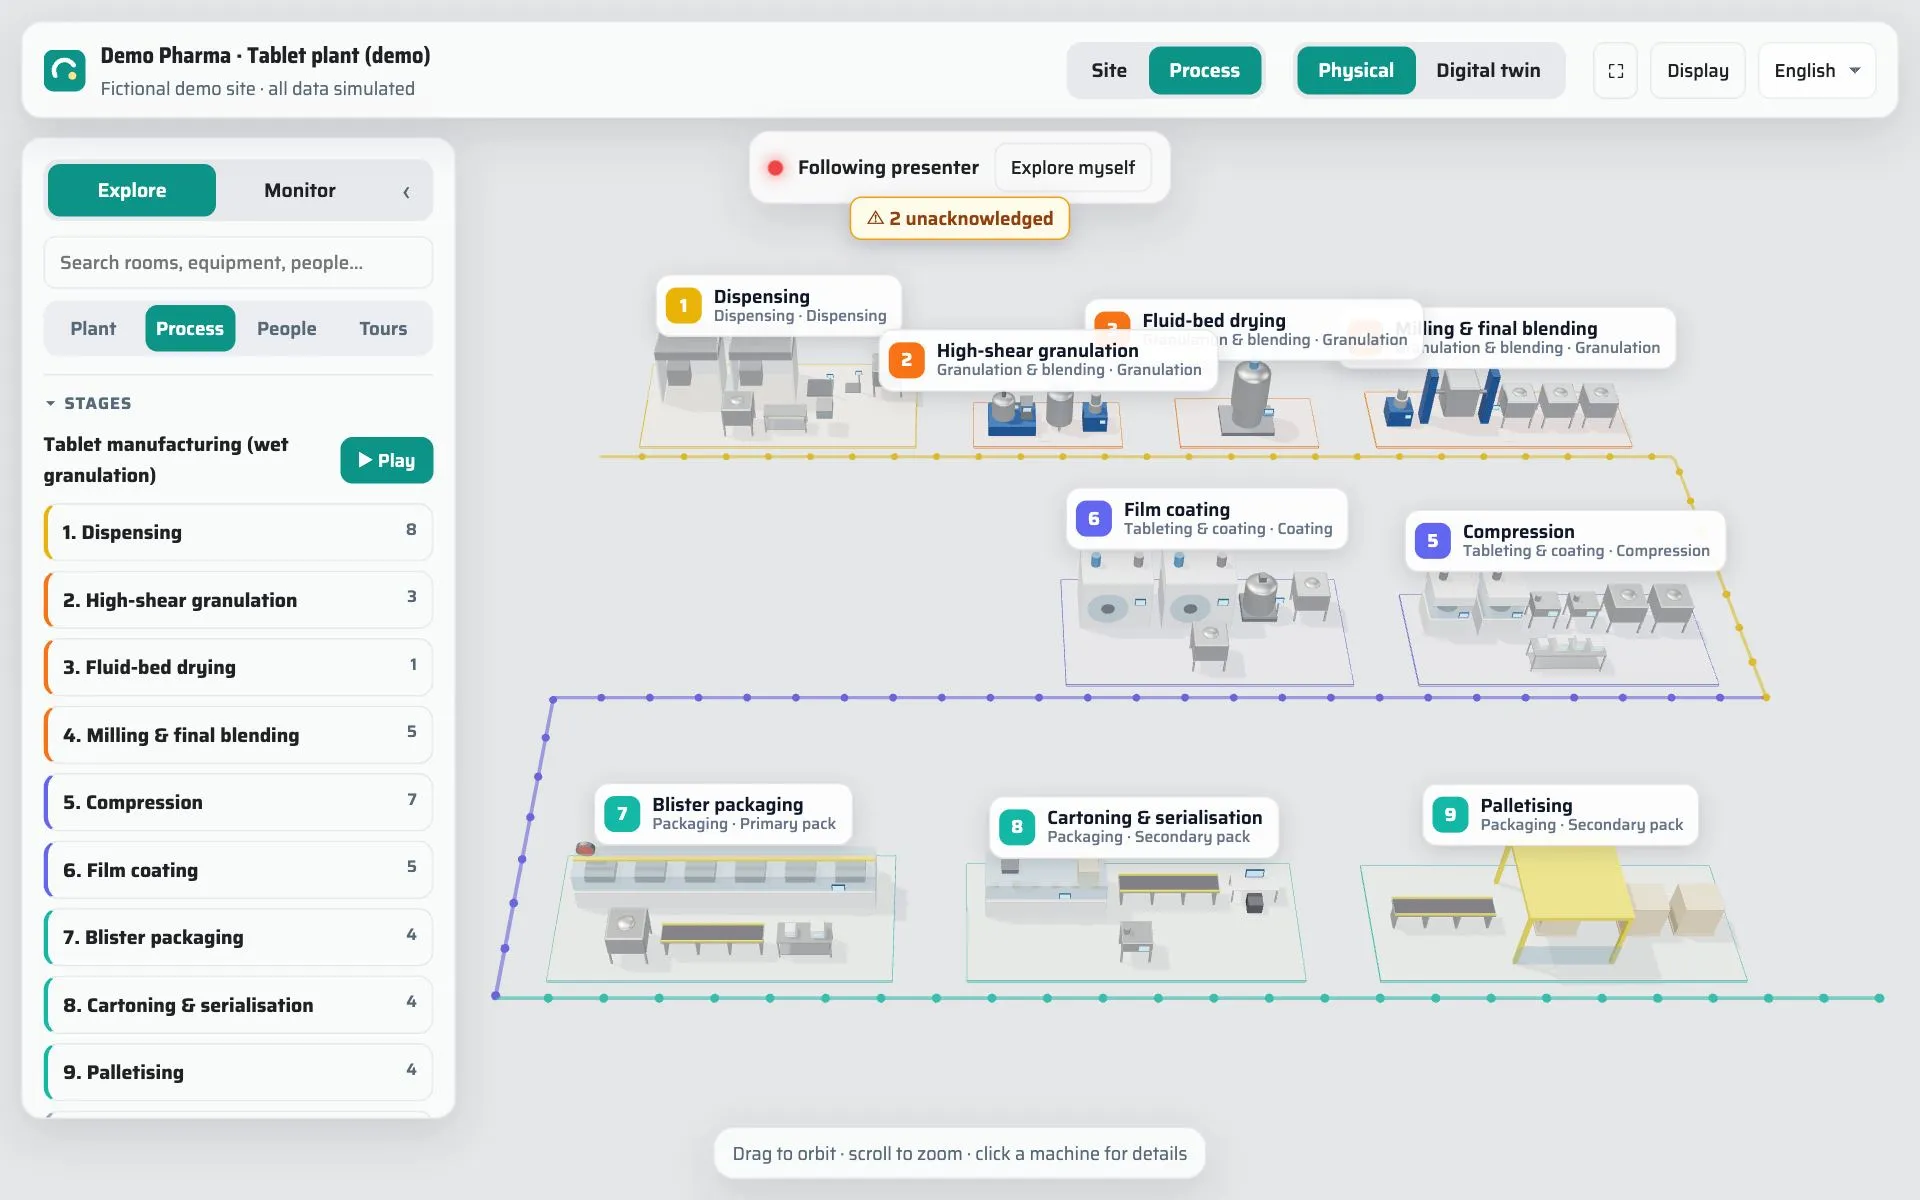
Task: Click the search rooms input field
Action: (238, 263)
